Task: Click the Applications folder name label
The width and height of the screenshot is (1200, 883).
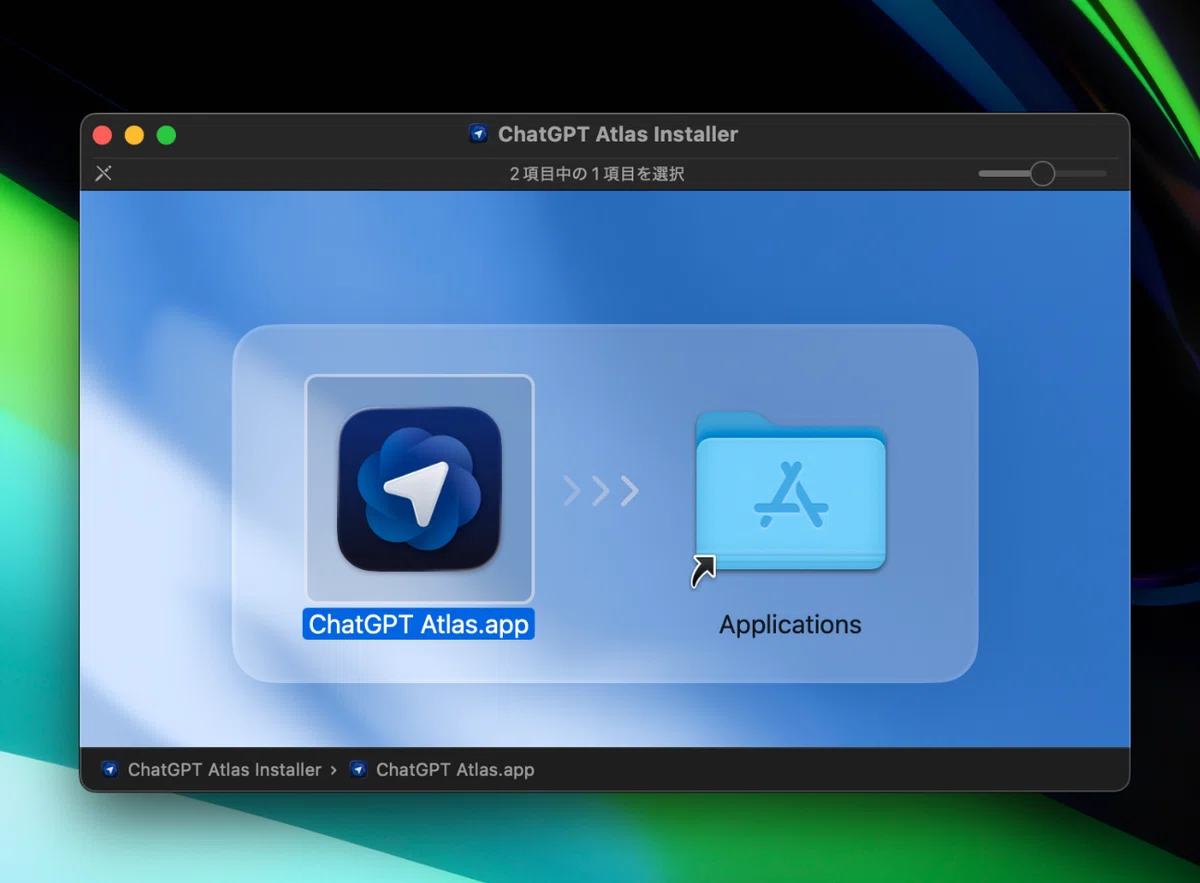Action: [790, 625]
